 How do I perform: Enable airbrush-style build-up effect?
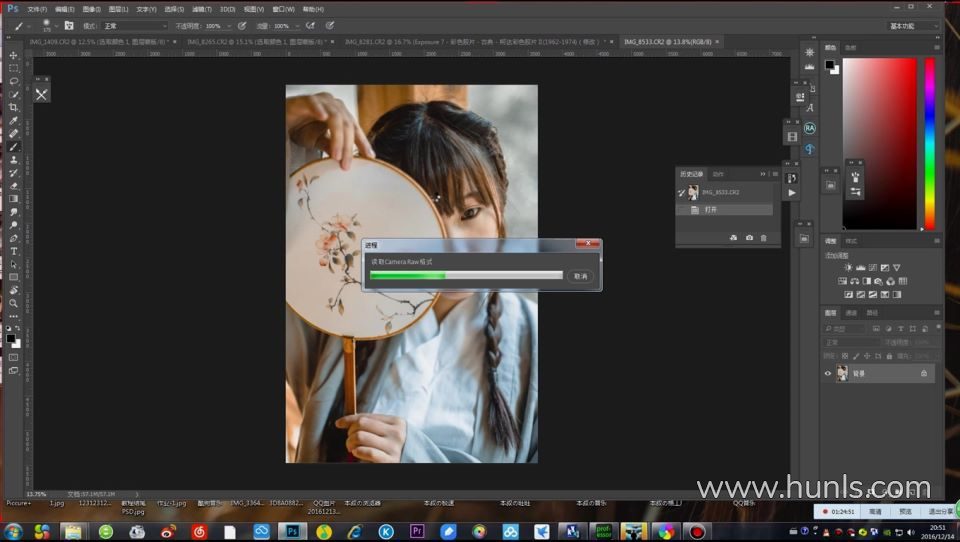(x=311, y=25)
